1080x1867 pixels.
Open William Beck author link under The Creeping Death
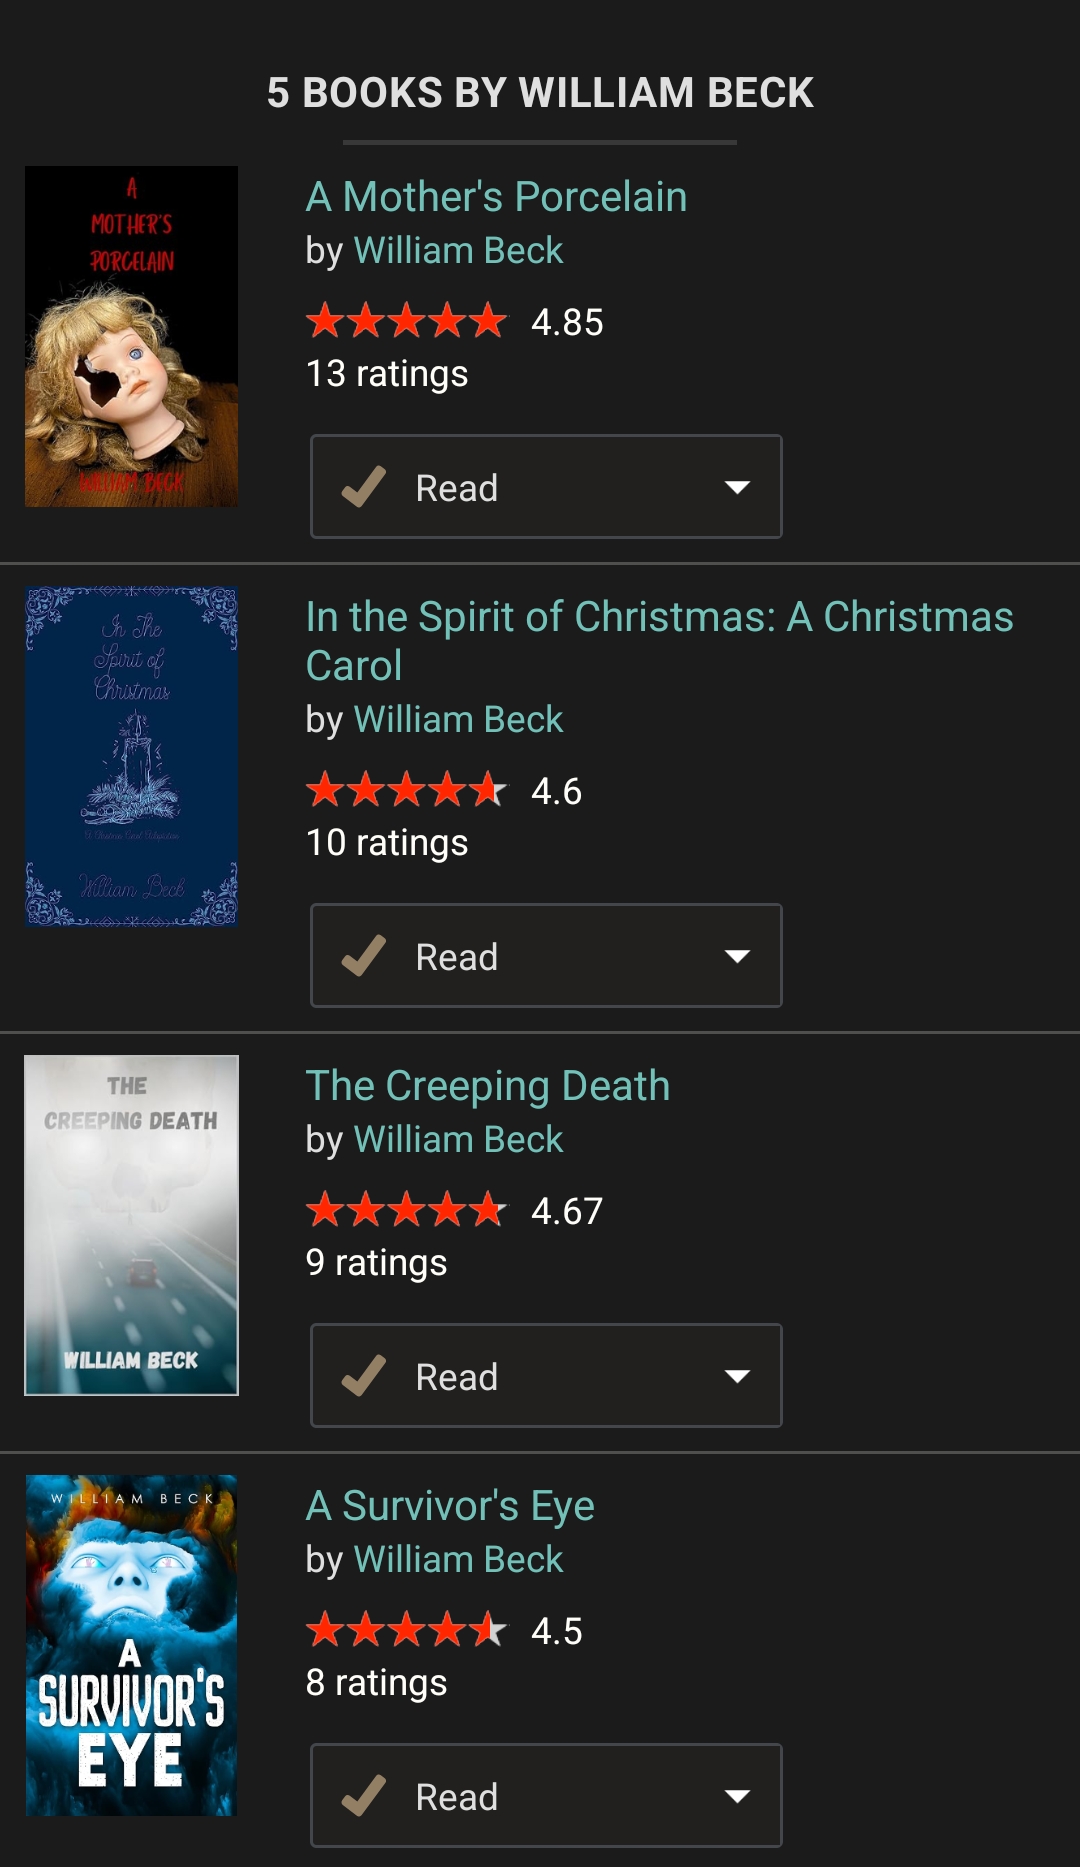tap(458, 1140)
